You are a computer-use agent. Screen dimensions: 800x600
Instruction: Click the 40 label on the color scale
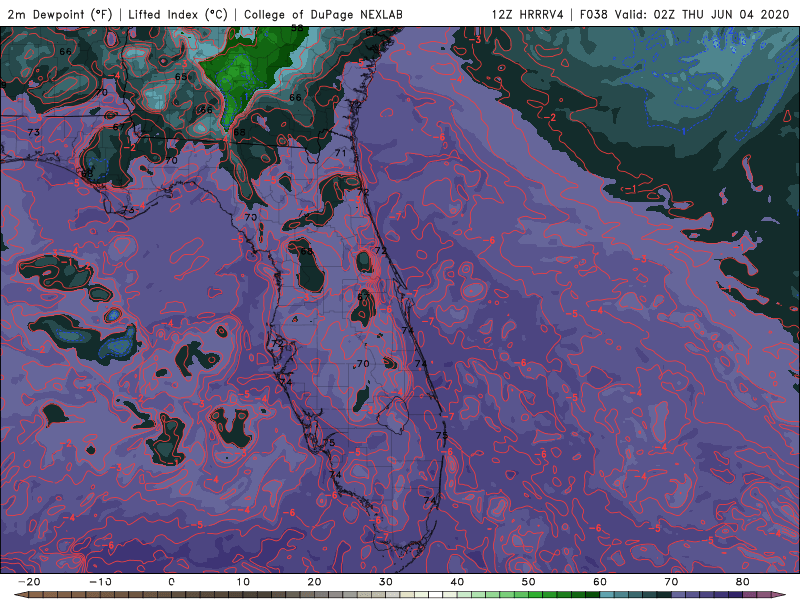pyautogui.click(x=457, y=582)
